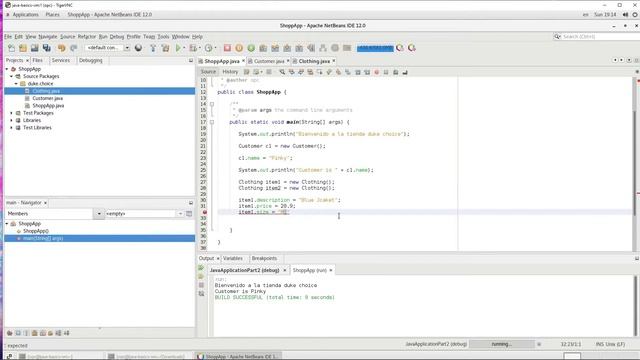Open the Help menu

point(197,37)
